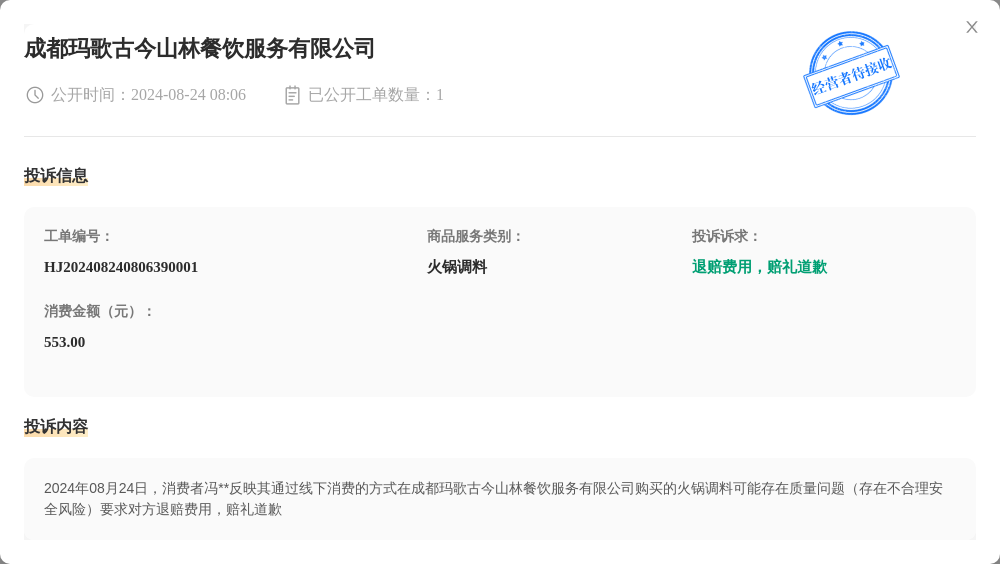Click the 工单编号 label
The height and width of the screenshot is (564, 1000).
(78, 237)
